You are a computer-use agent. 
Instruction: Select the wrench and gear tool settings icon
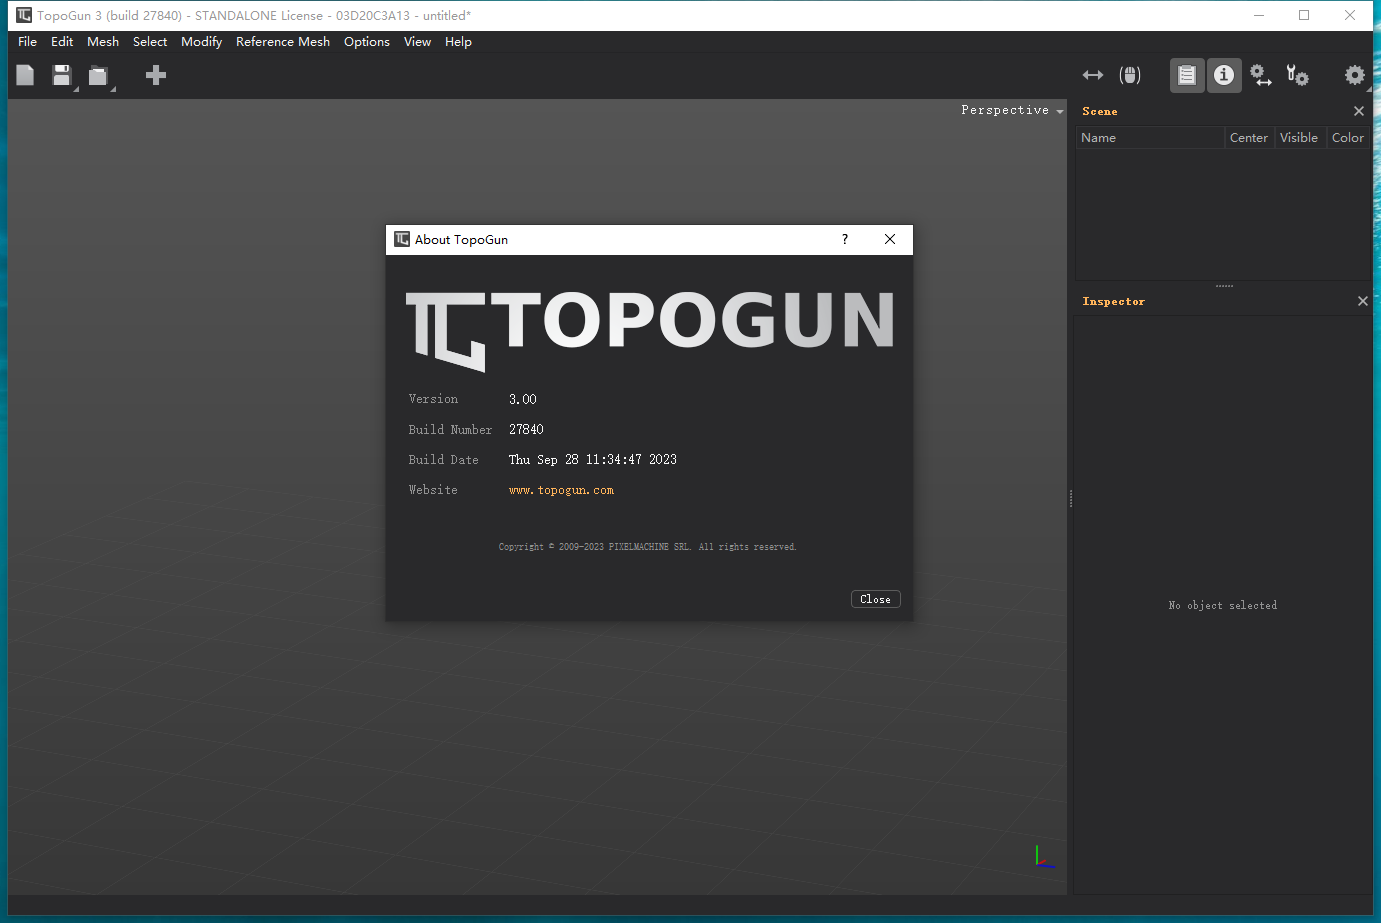tap(1297, 75)
